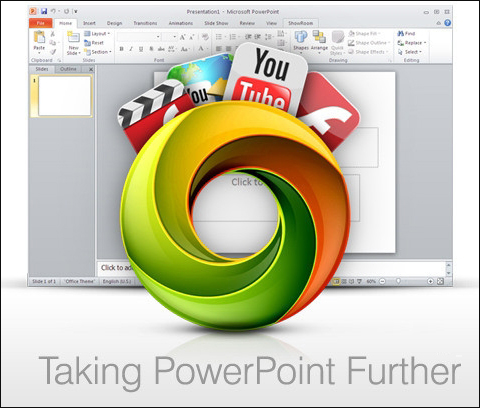Open the File tab

click(x=41, y=23)
